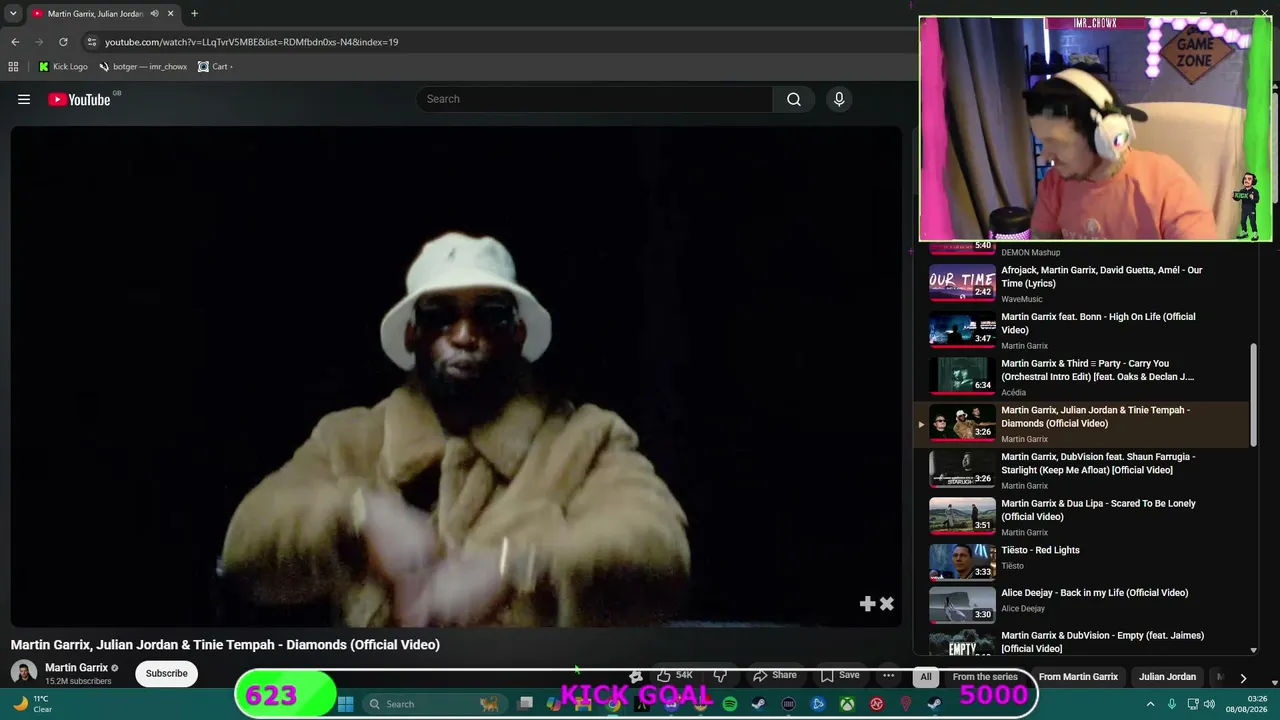Image resolution: width=1280 pixels, height=720 pixels.
Task: Select the From Martin Garrix chip
Action: 1078,677
